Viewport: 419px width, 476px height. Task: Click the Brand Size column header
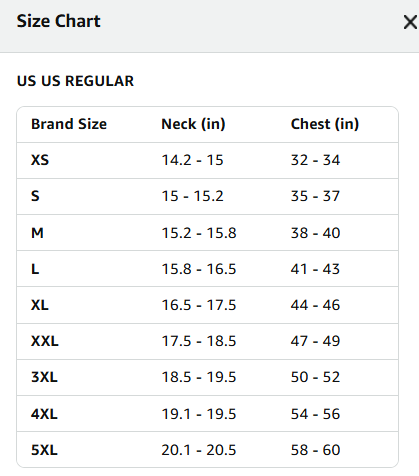click(69, 124)
